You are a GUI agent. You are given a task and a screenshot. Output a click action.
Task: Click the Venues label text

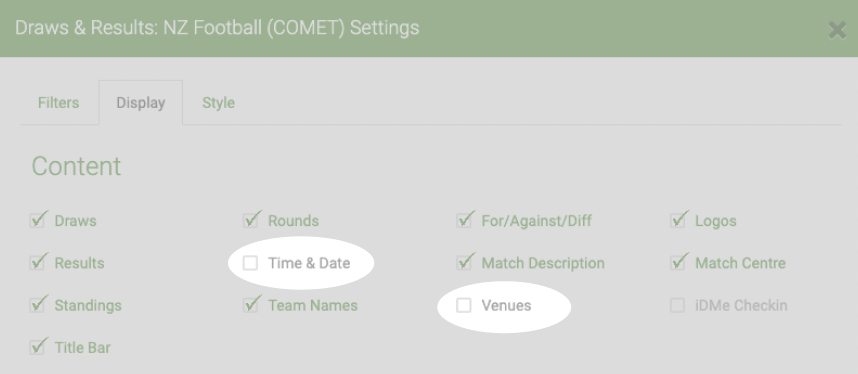pos(506,306)
